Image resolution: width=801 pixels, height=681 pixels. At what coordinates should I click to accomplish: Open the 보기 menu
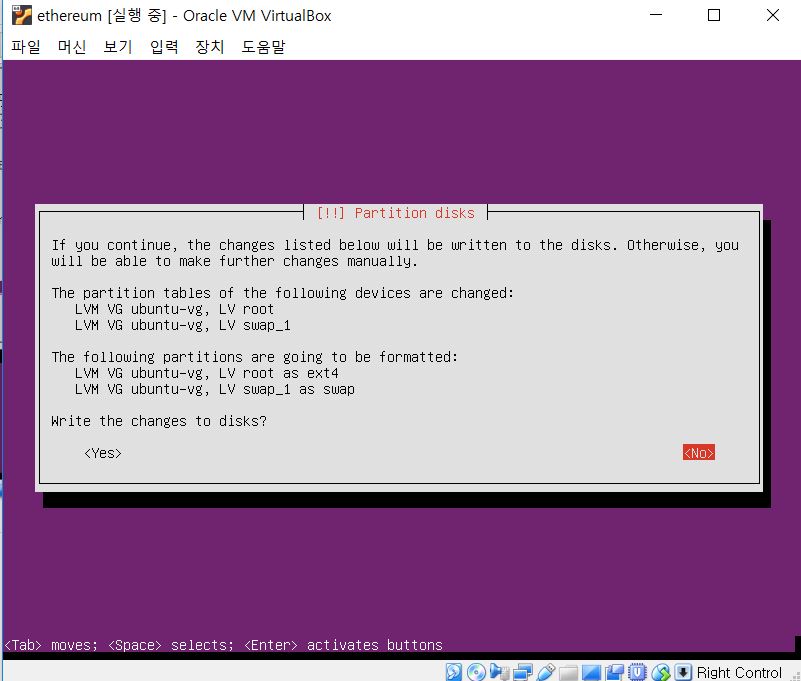tap(118, 47)
